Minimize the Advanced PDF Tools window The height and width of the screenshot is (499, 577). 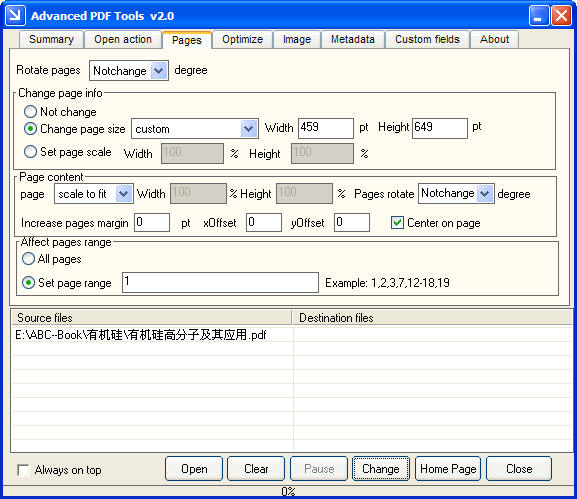tap(539, 16)
